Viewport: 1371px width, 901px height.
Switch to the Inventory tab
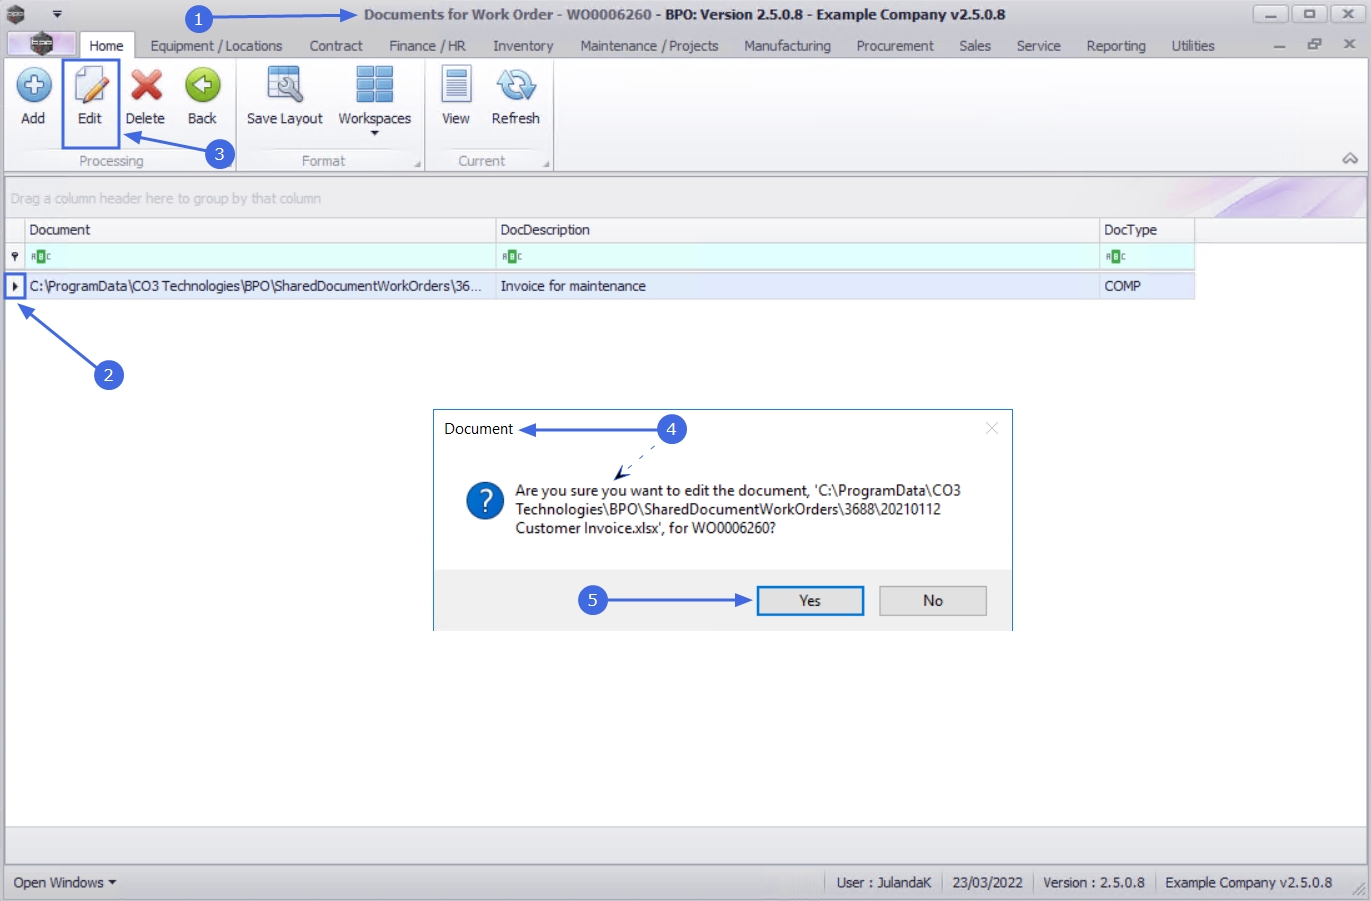coord(523,46)
